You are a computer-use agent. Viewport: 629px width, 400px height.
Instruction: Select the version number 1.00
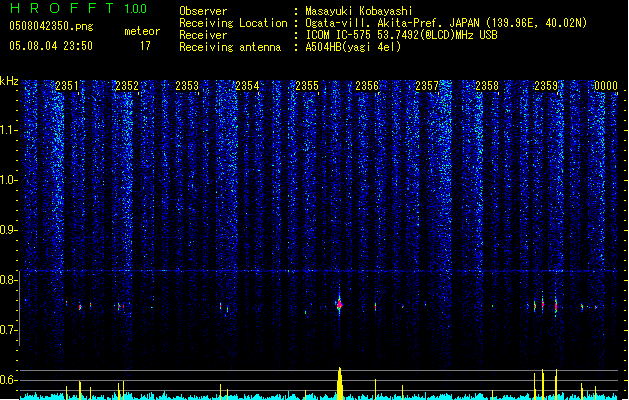coord(135,8)
